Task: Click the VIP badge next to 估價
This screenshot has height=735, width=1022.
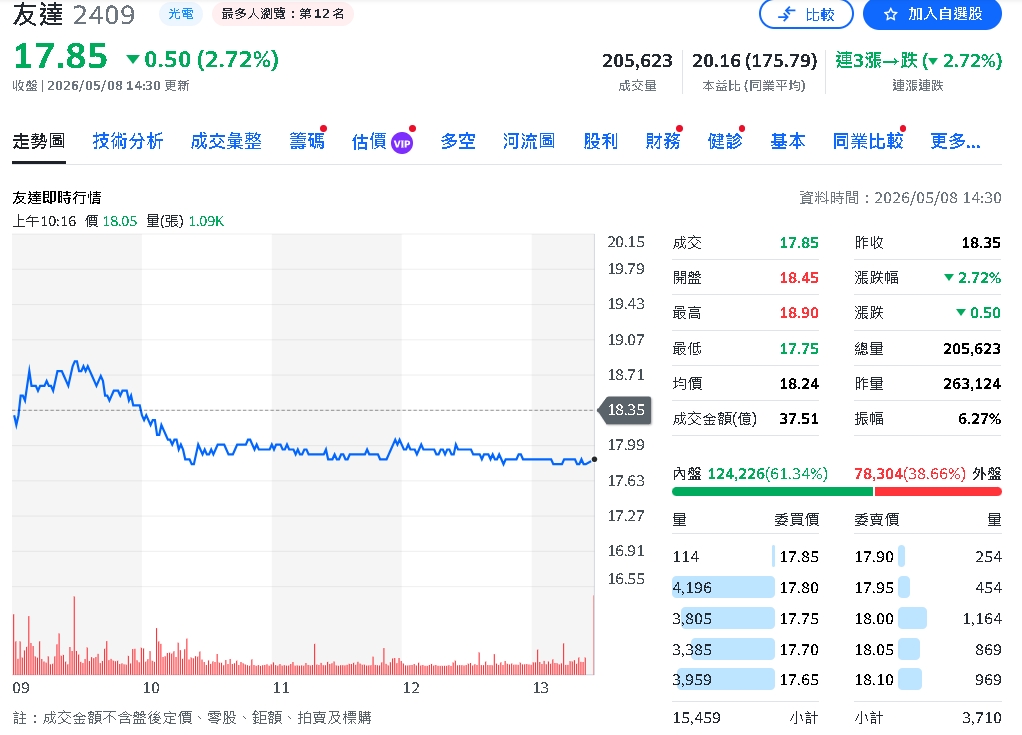Action: point(402,143)
